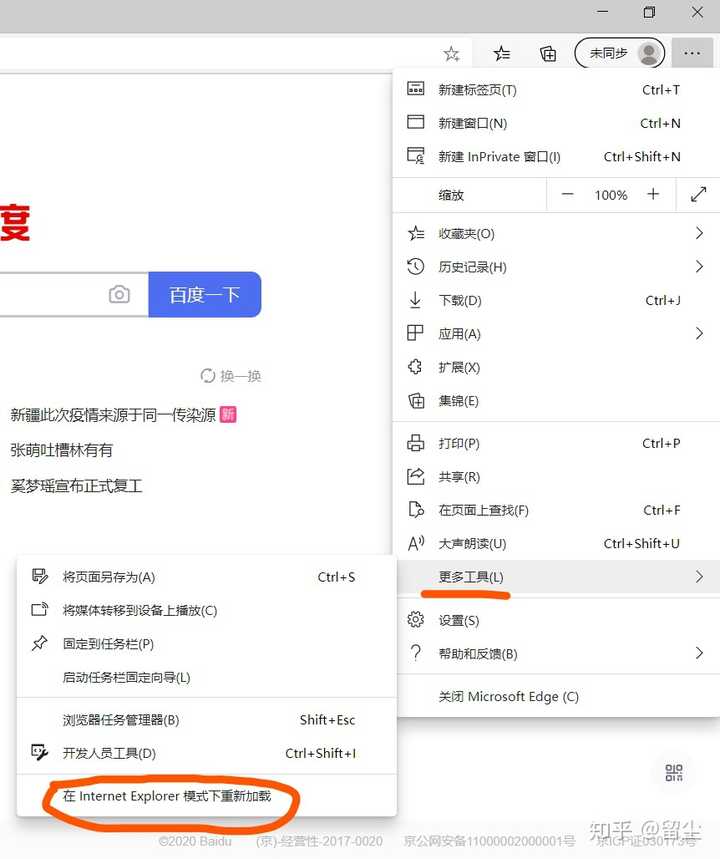Expand the 收藏夹(O) submenu
720x859 pixels.
pyautogui.click(x=556, y=234)
